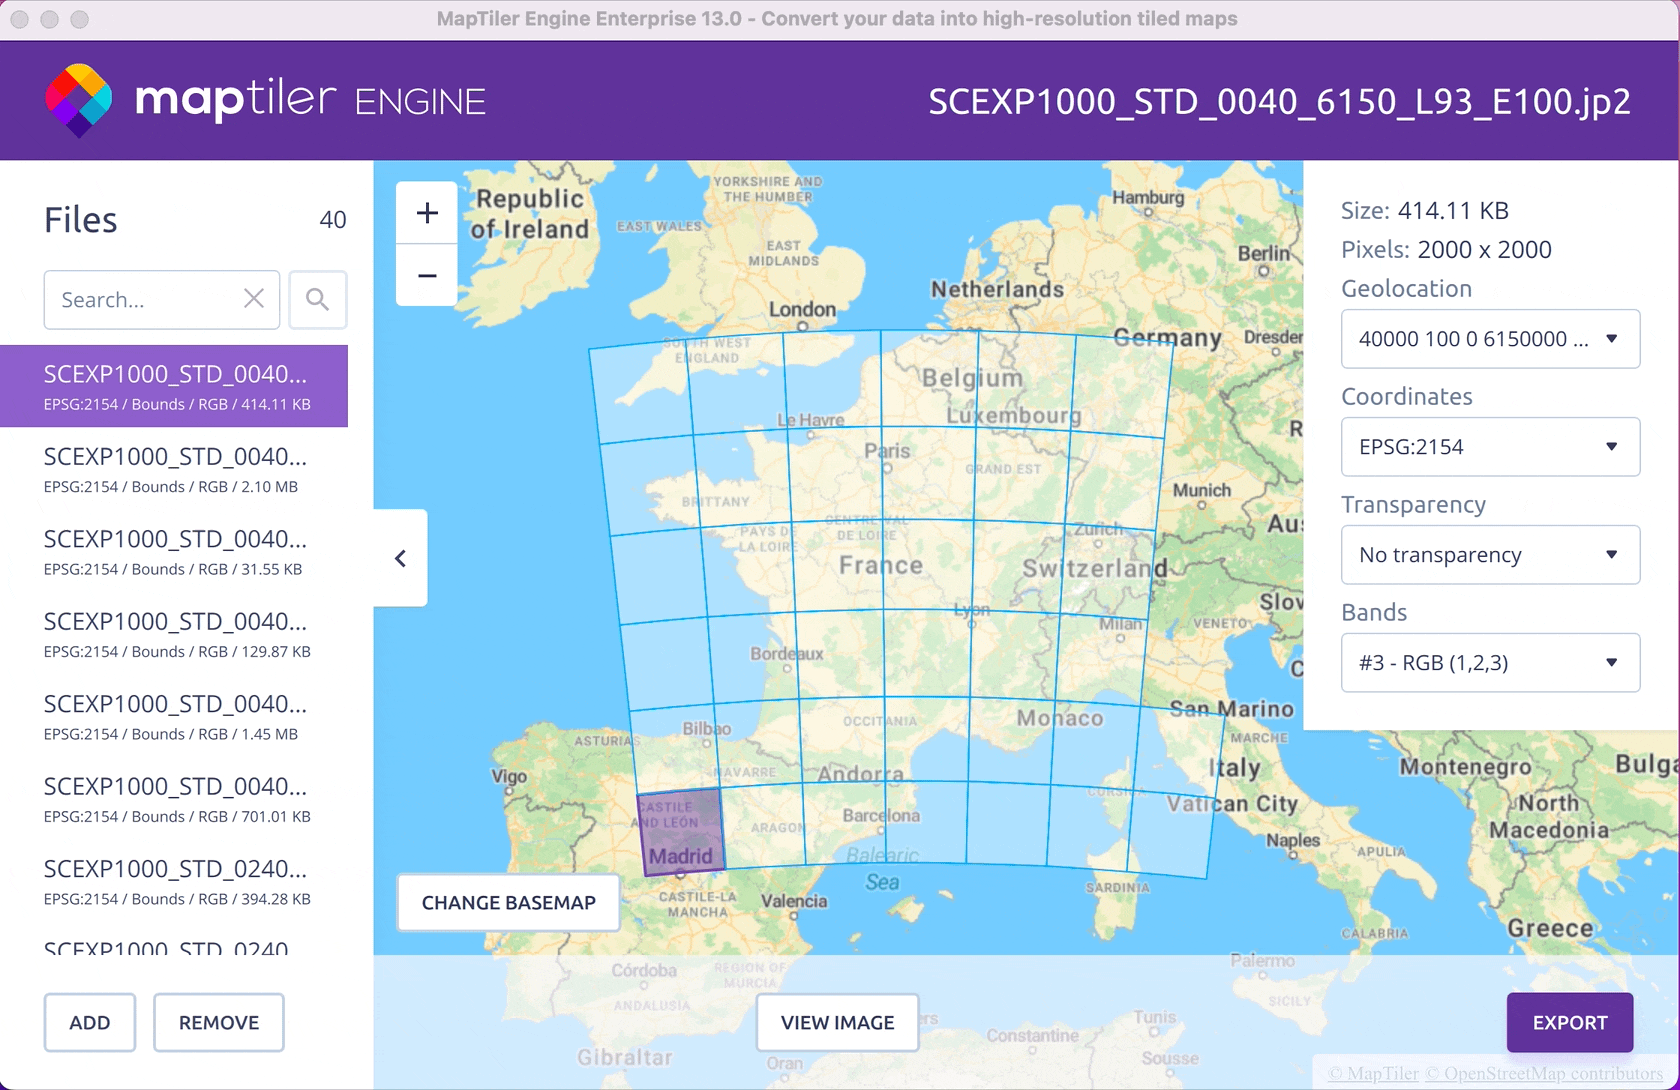
Task: Open the OpenStreetMap contributors link
Action: (x=1552, y=1074)
